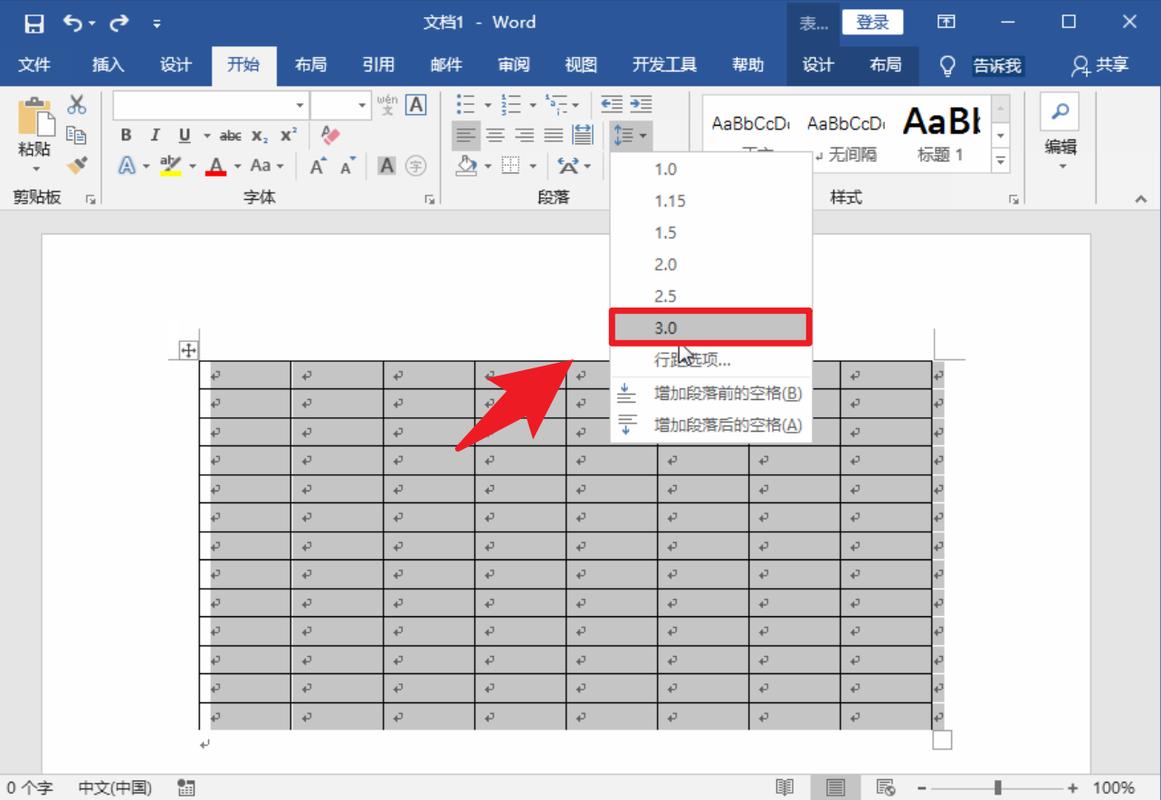Expand the bullet list dropdown arrow
The image size is (1161, 800).
pyautogui.click(x=487, y=105)
